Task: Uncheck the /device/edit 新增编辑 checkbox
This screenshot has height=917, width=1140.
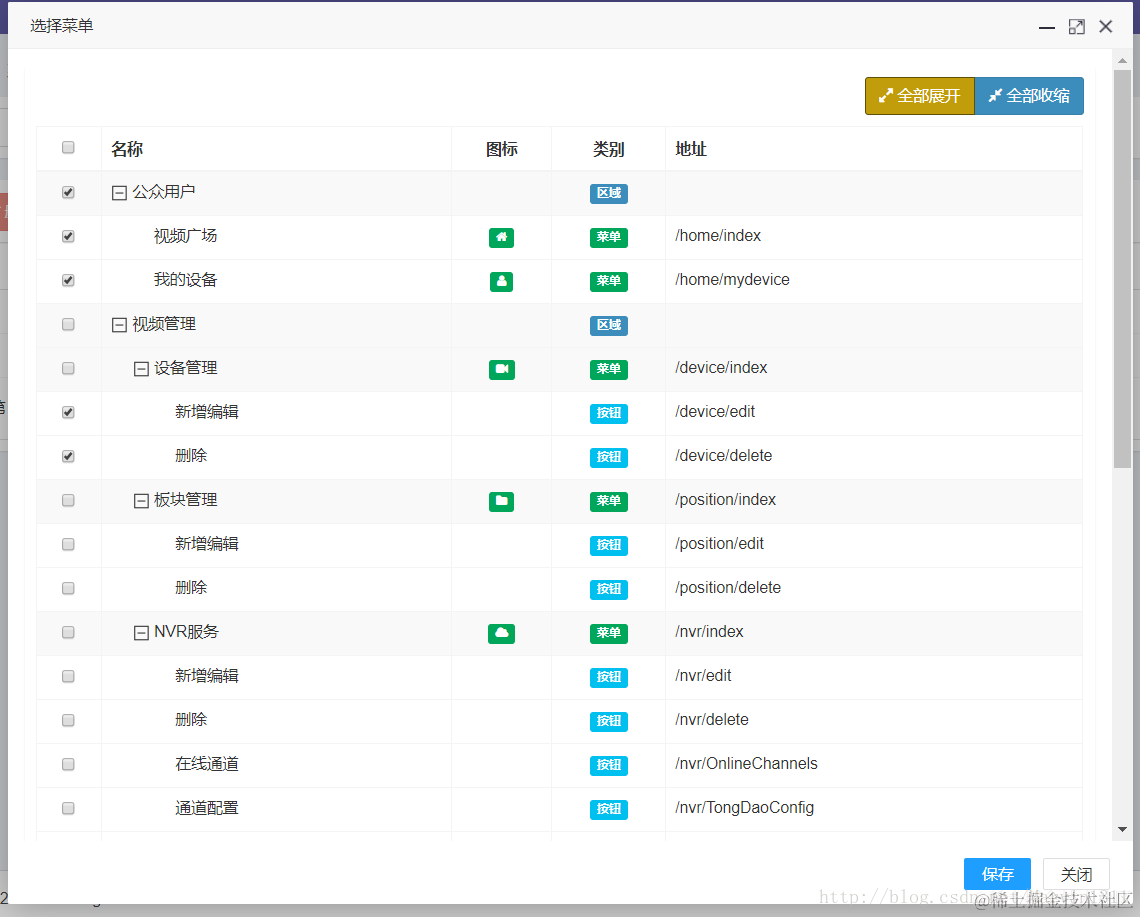Action: click(68, 412)
